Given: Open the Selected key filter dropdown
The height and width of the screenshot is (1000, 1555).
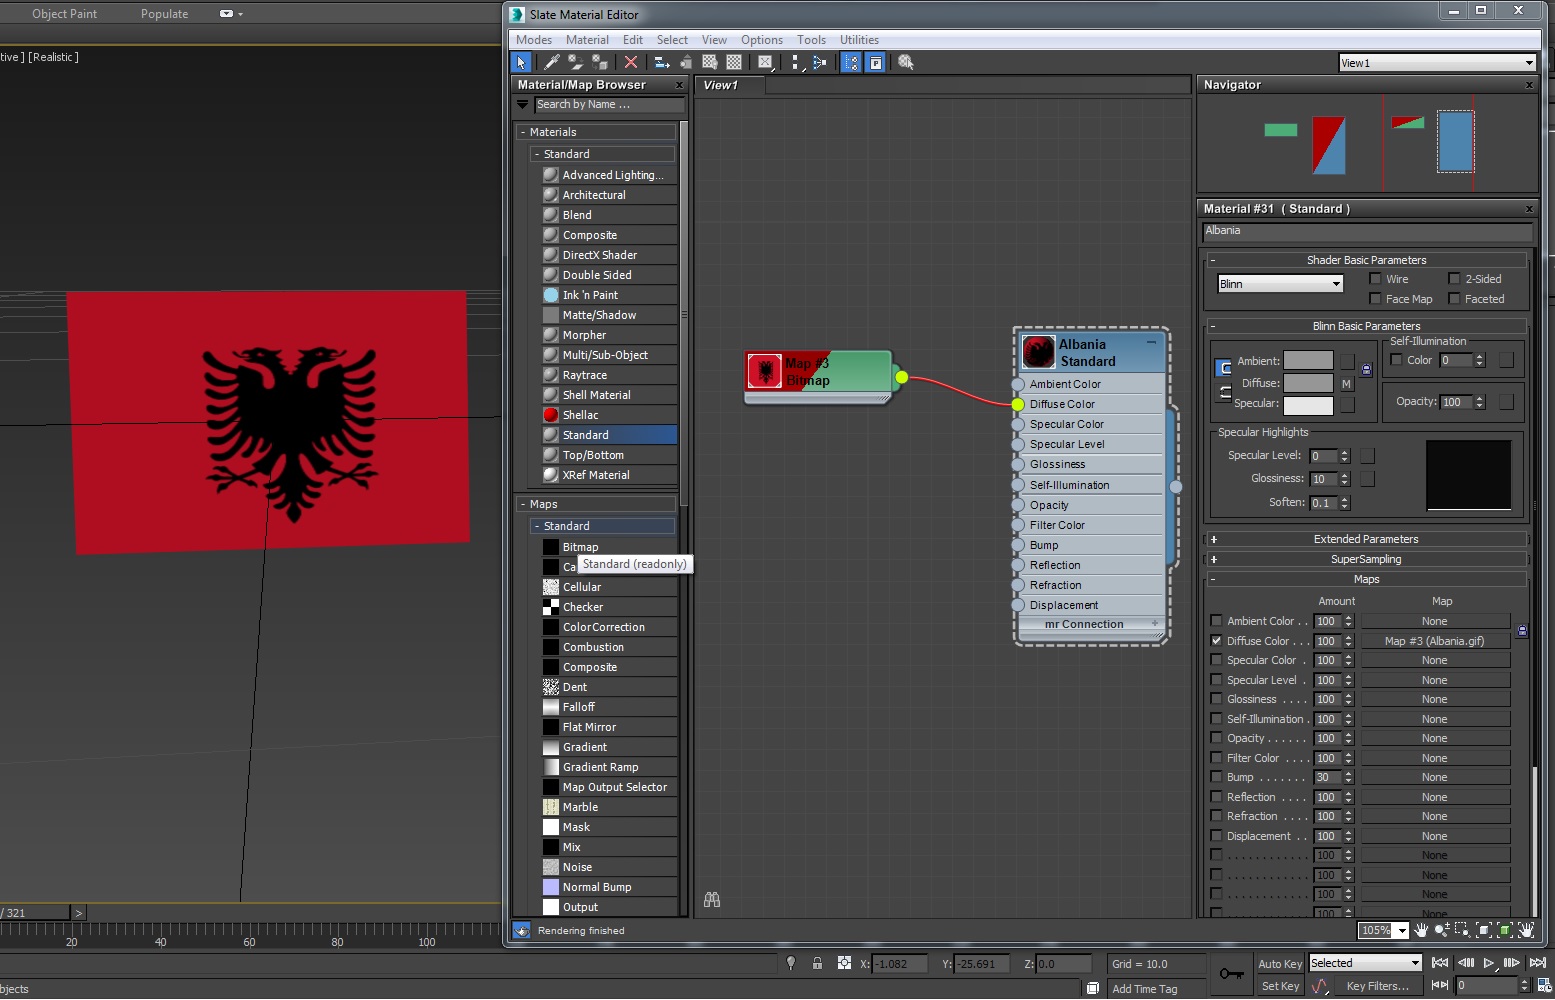Looking at the screenshot, I should coord(1366,963).
